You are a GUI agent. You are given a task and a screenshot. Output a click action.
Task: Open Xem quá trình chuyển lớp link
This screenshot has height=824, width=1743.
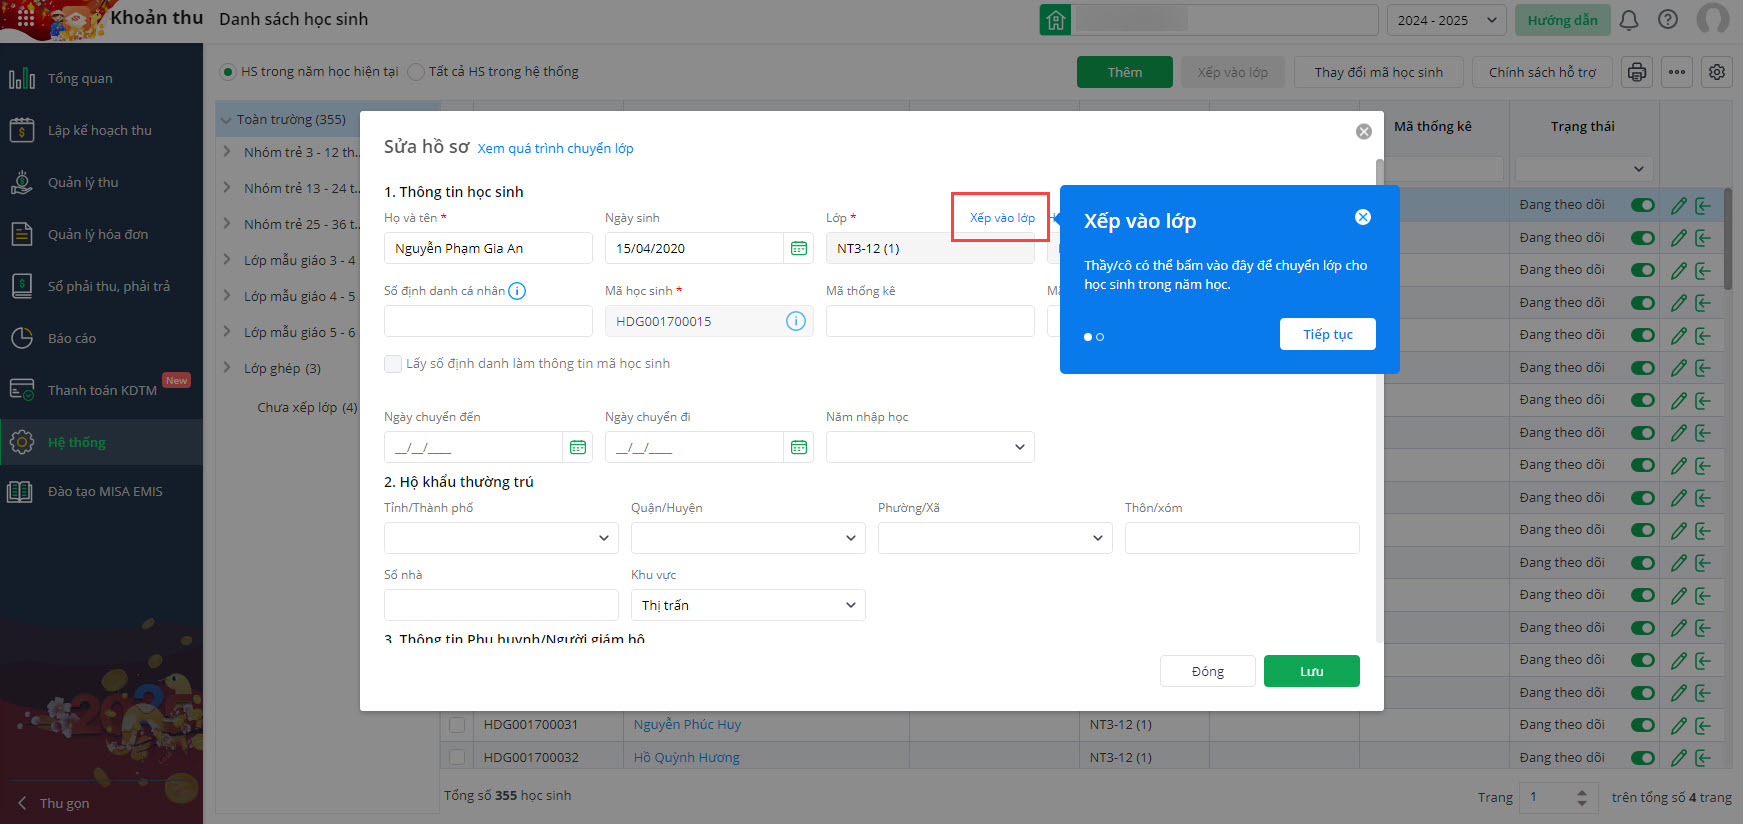pos(555,148)
